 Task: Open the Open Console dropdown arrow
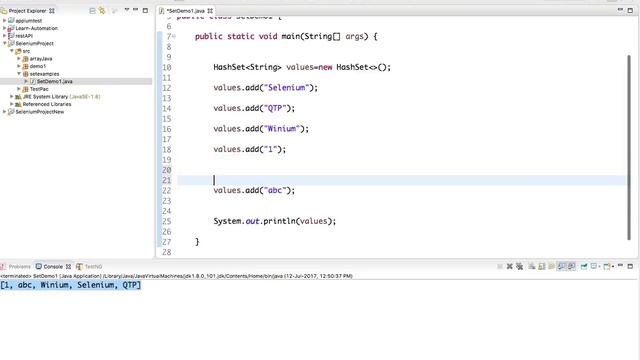point(613,267)
